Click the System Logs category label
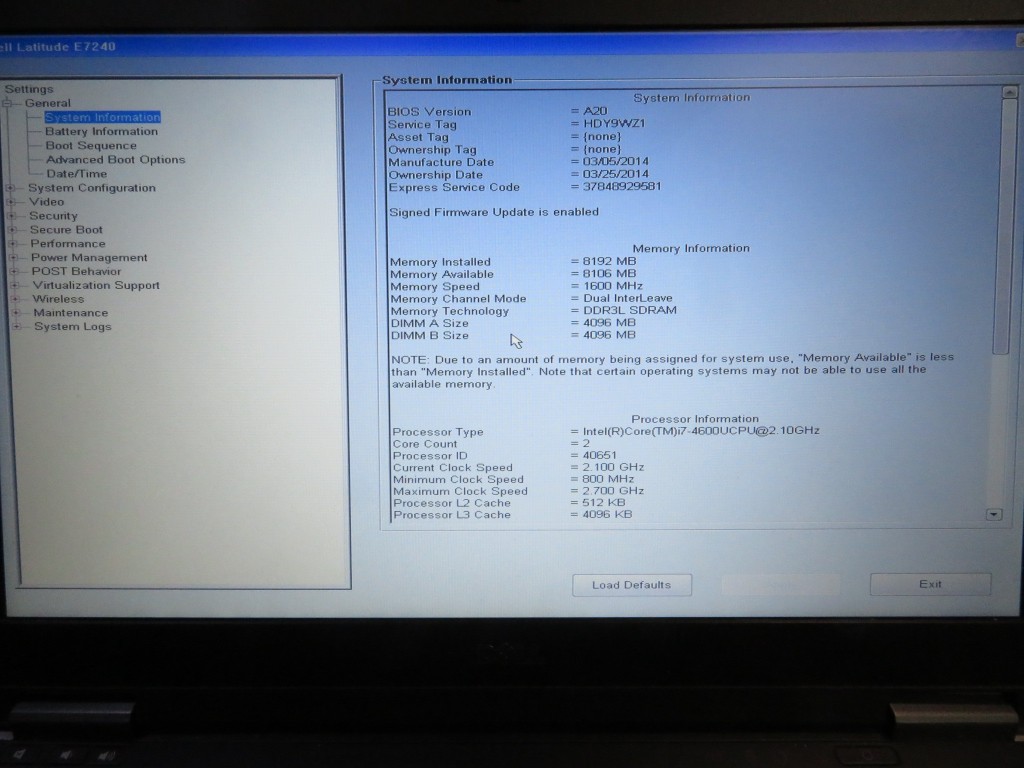The width and height of the screenshot is (1024, 768). 72,327
